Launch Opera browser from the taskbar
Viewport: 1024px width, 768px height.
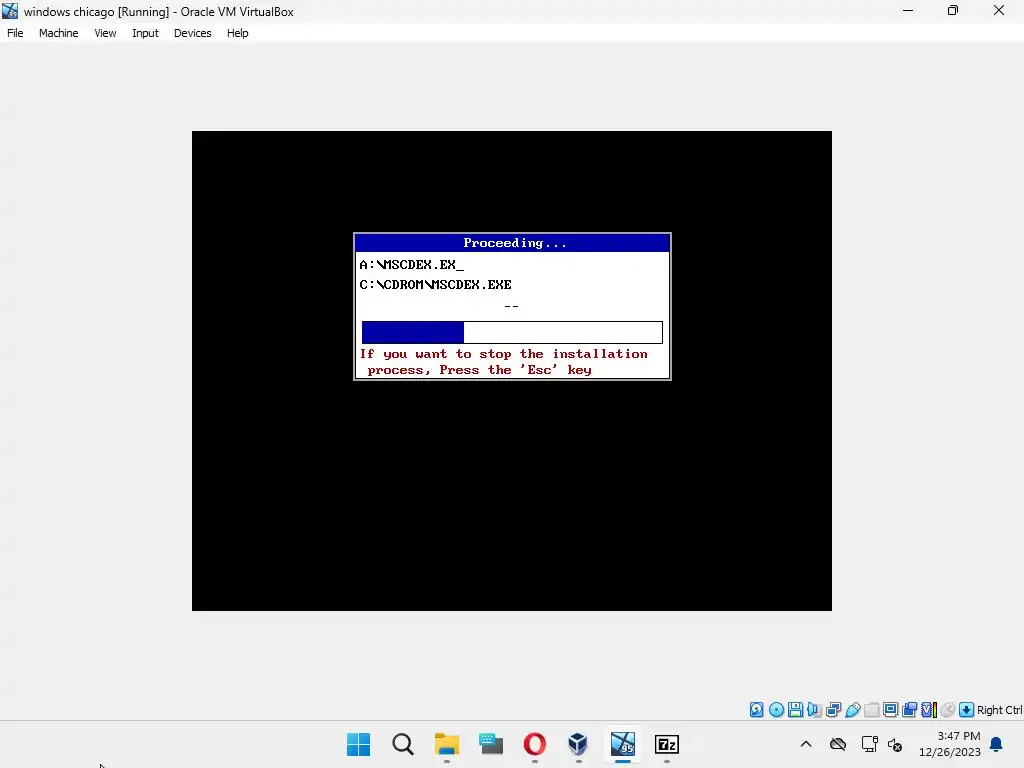tap(534, 744)
